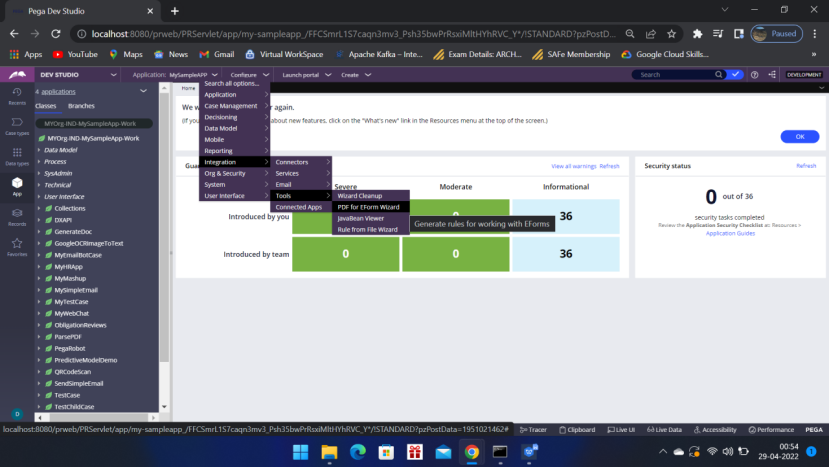Image resolution: width=830 pixels, height=467 pixels.
Task: Click Informational 36 tile for you
Action: pos(565,217)
